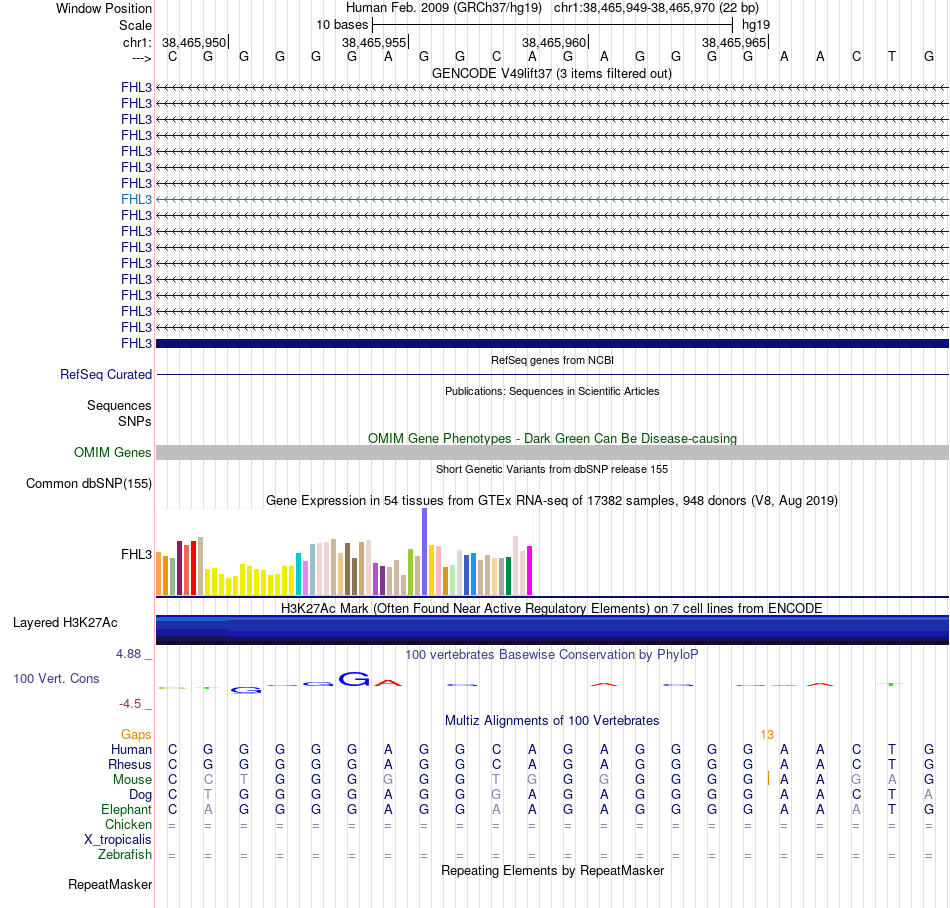Viewport: 950px width, 908px height.
Task: Click the orange 13 gap count
Action: (x=767, y=735)
